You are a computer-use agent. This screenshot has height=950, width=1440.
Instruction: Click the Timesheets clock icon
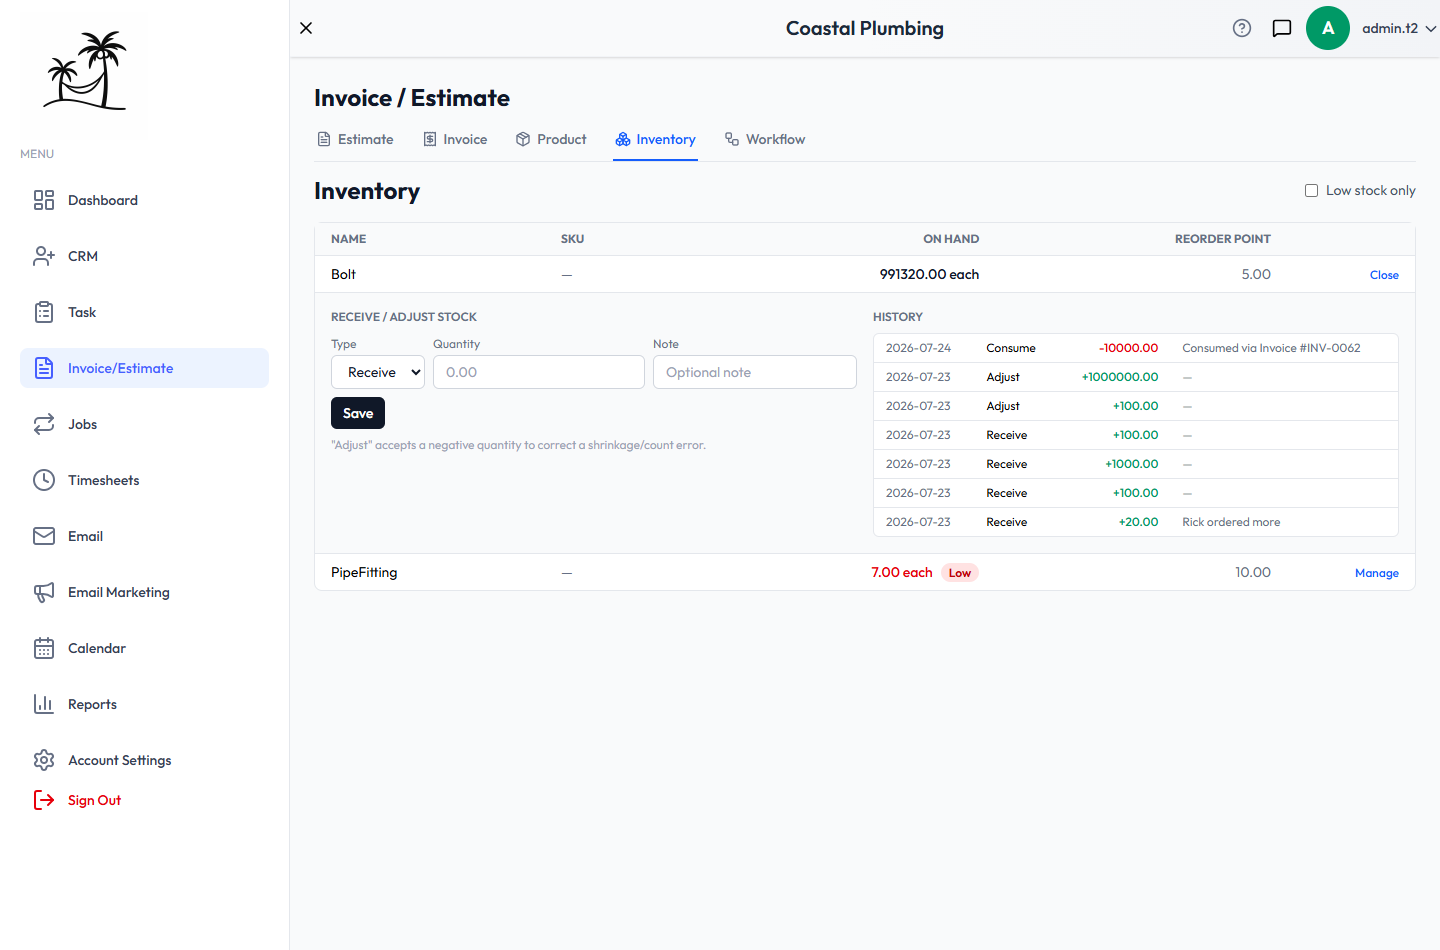tap(44, 480)
